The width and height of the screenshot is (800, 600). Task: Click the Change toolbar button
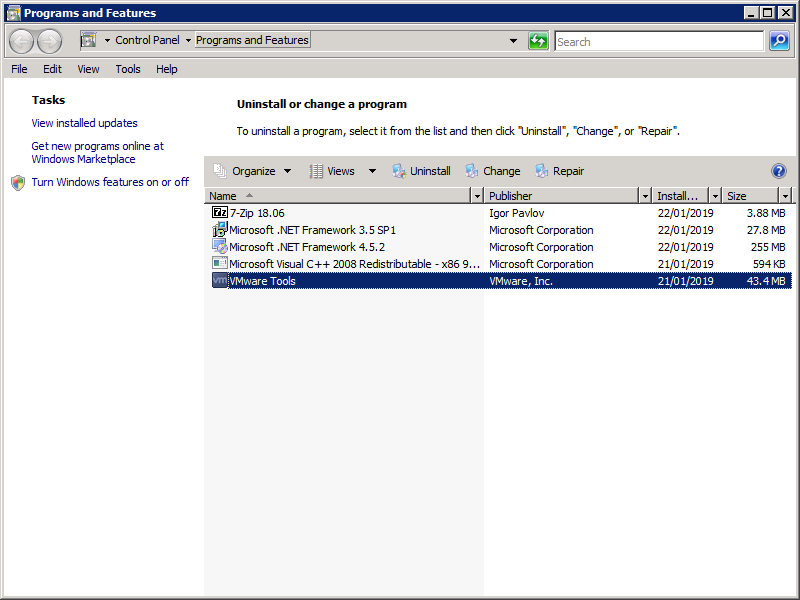tap(493, 171)
